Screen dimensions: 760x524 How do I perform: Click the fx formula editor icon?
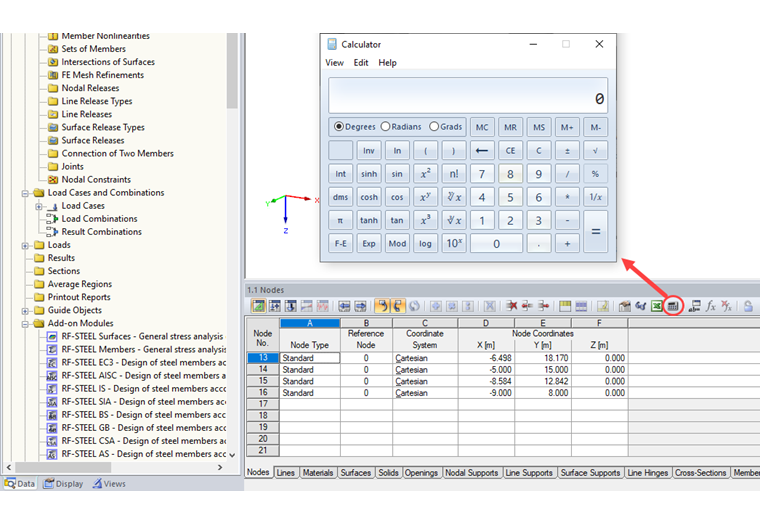(710, 306)
